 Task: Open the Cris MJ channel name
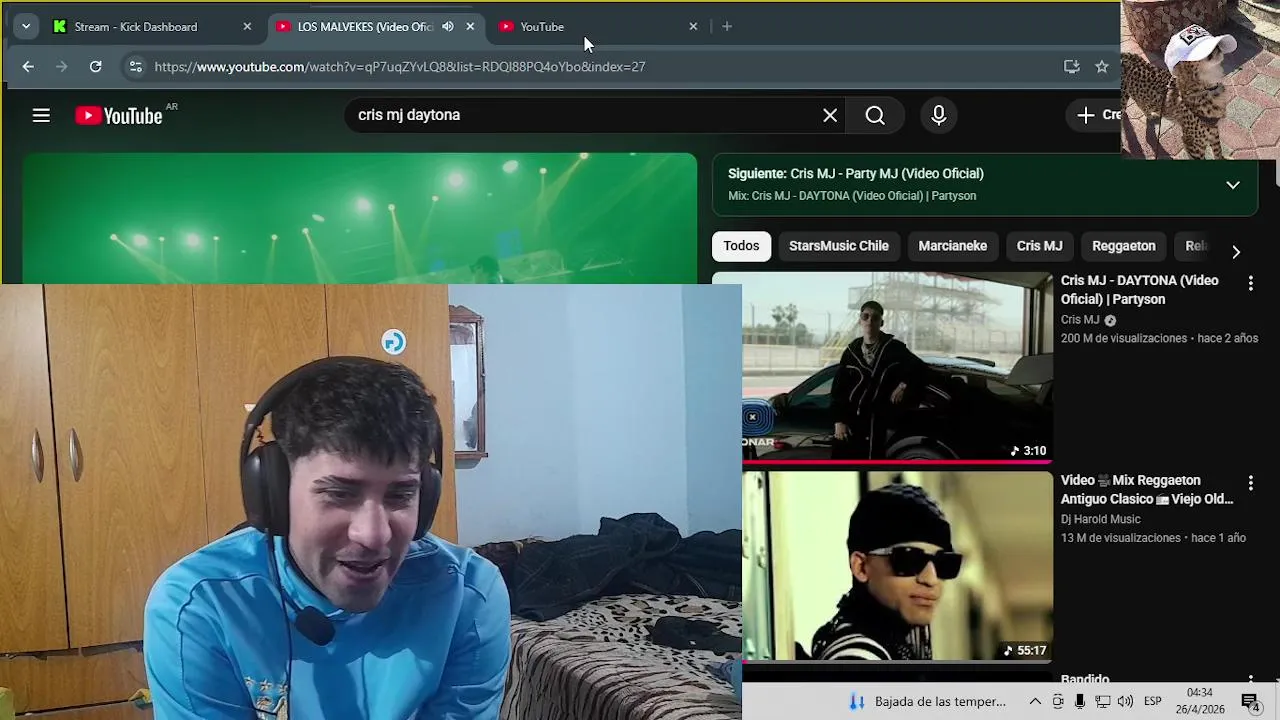(1080, 320)
